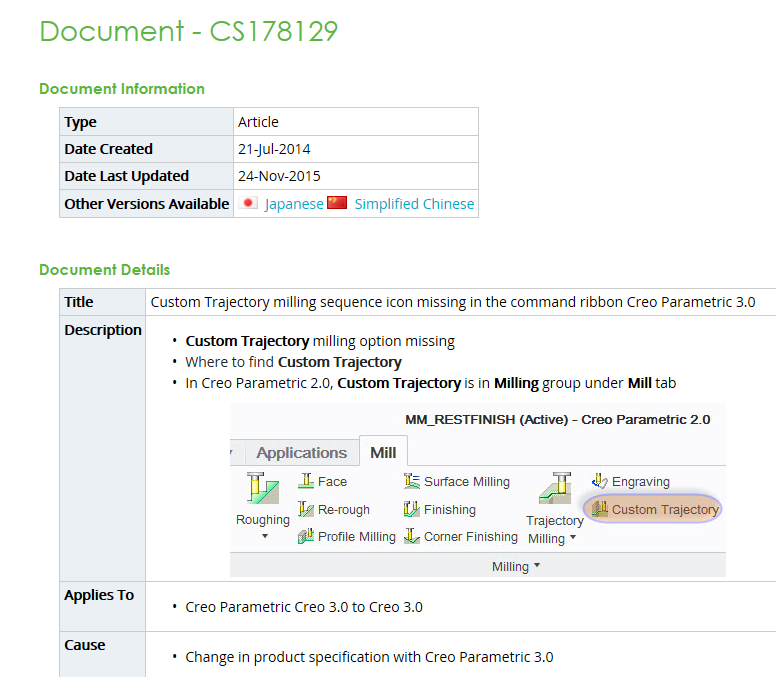Click the Document Information heading

coord(122,89)
